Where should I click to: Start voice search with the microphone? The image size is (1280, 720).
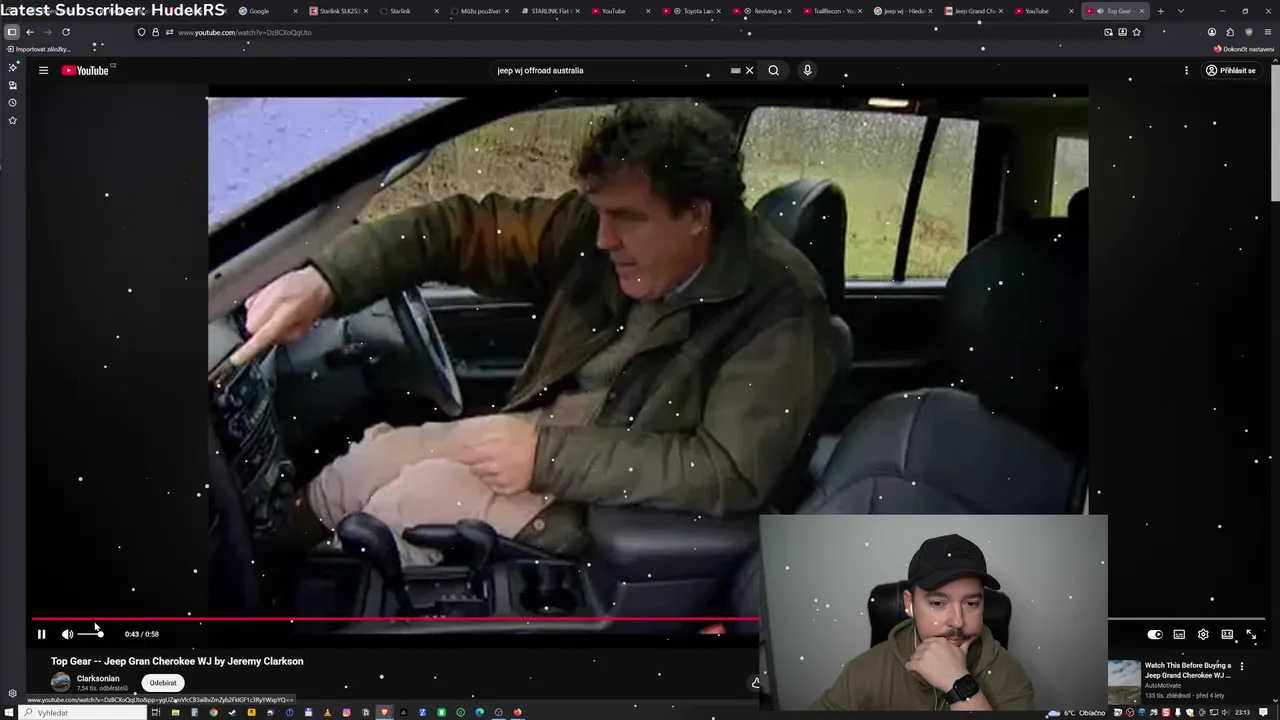point(807,70)
